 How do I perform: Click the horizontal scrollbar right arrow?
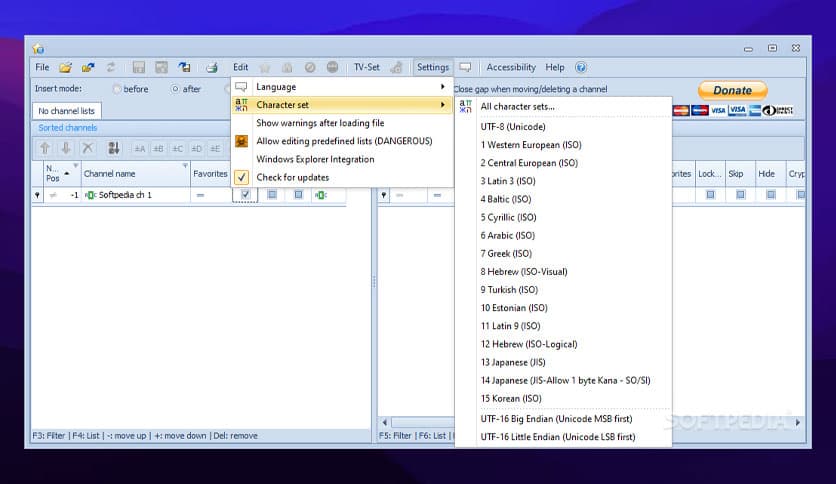tap(798, 423)
